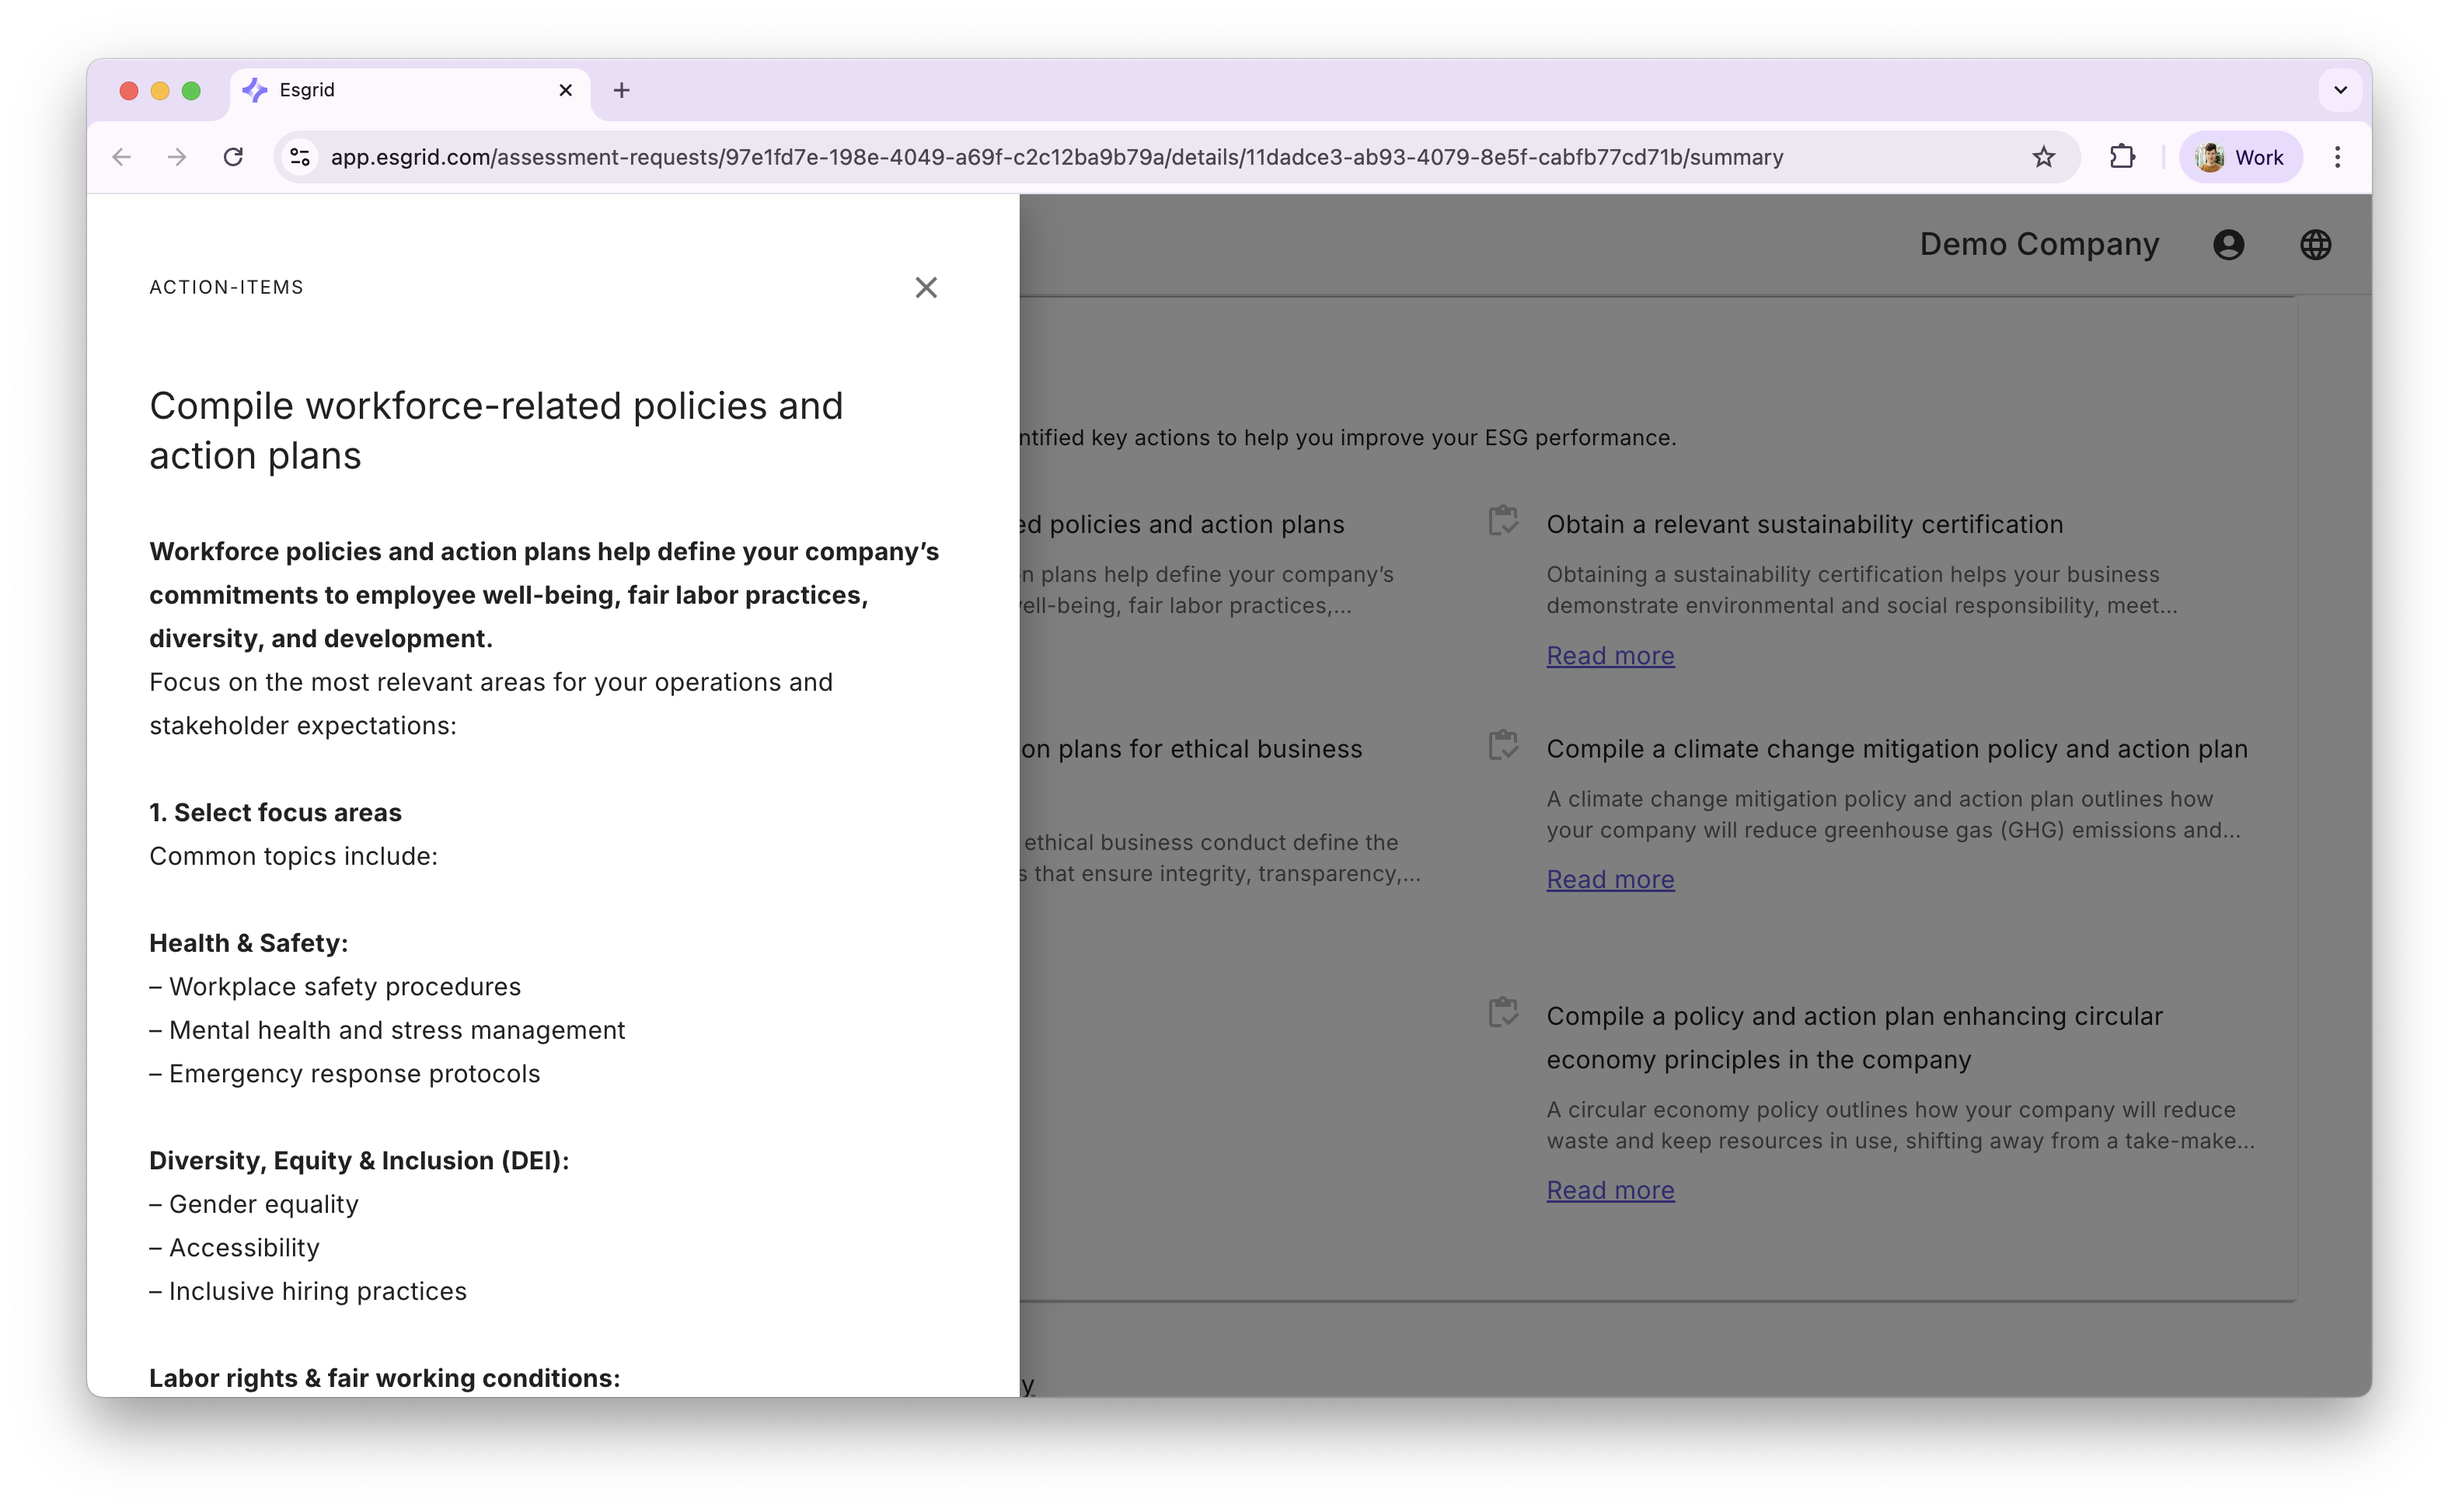This screenshot has width=2459, height=1512.
Task: Click the clipboard icon beside circular economy action
Action: (1503, 1012)
